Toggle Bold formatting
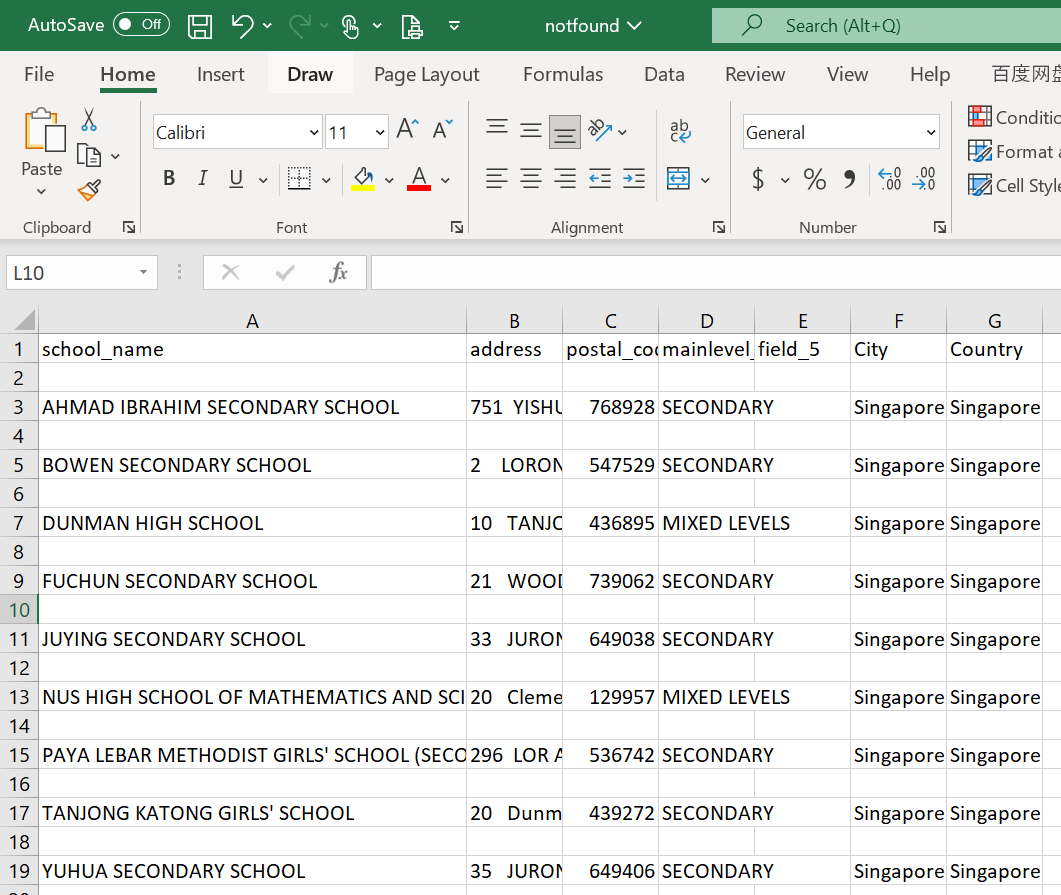 [169, 179]
